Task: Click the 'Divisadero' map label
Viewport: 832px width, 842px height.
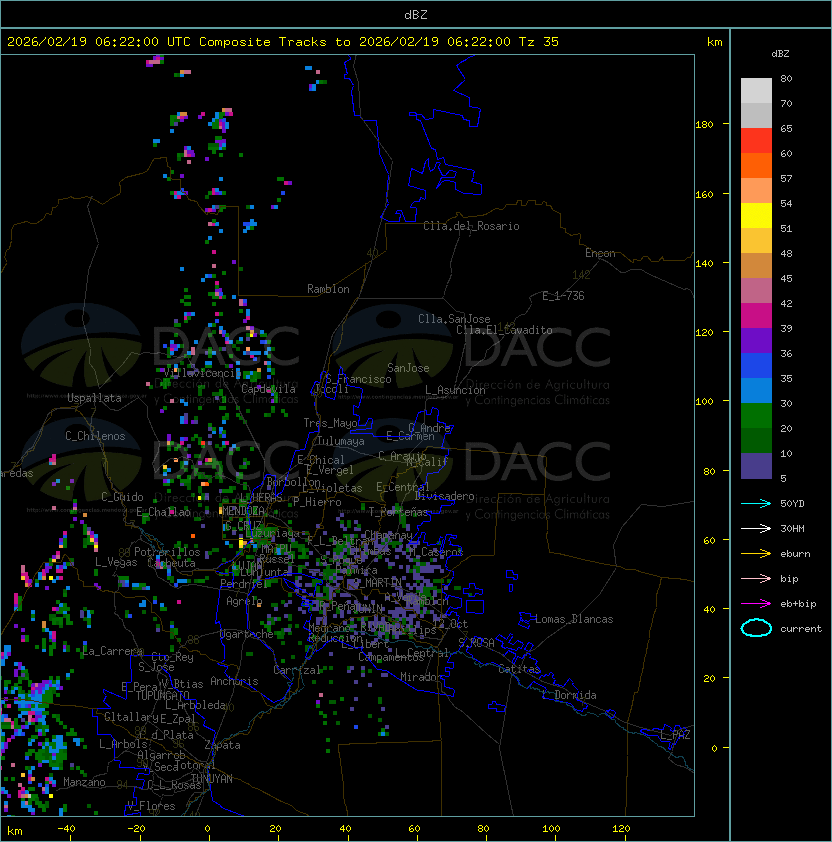Action: [445, 496]
